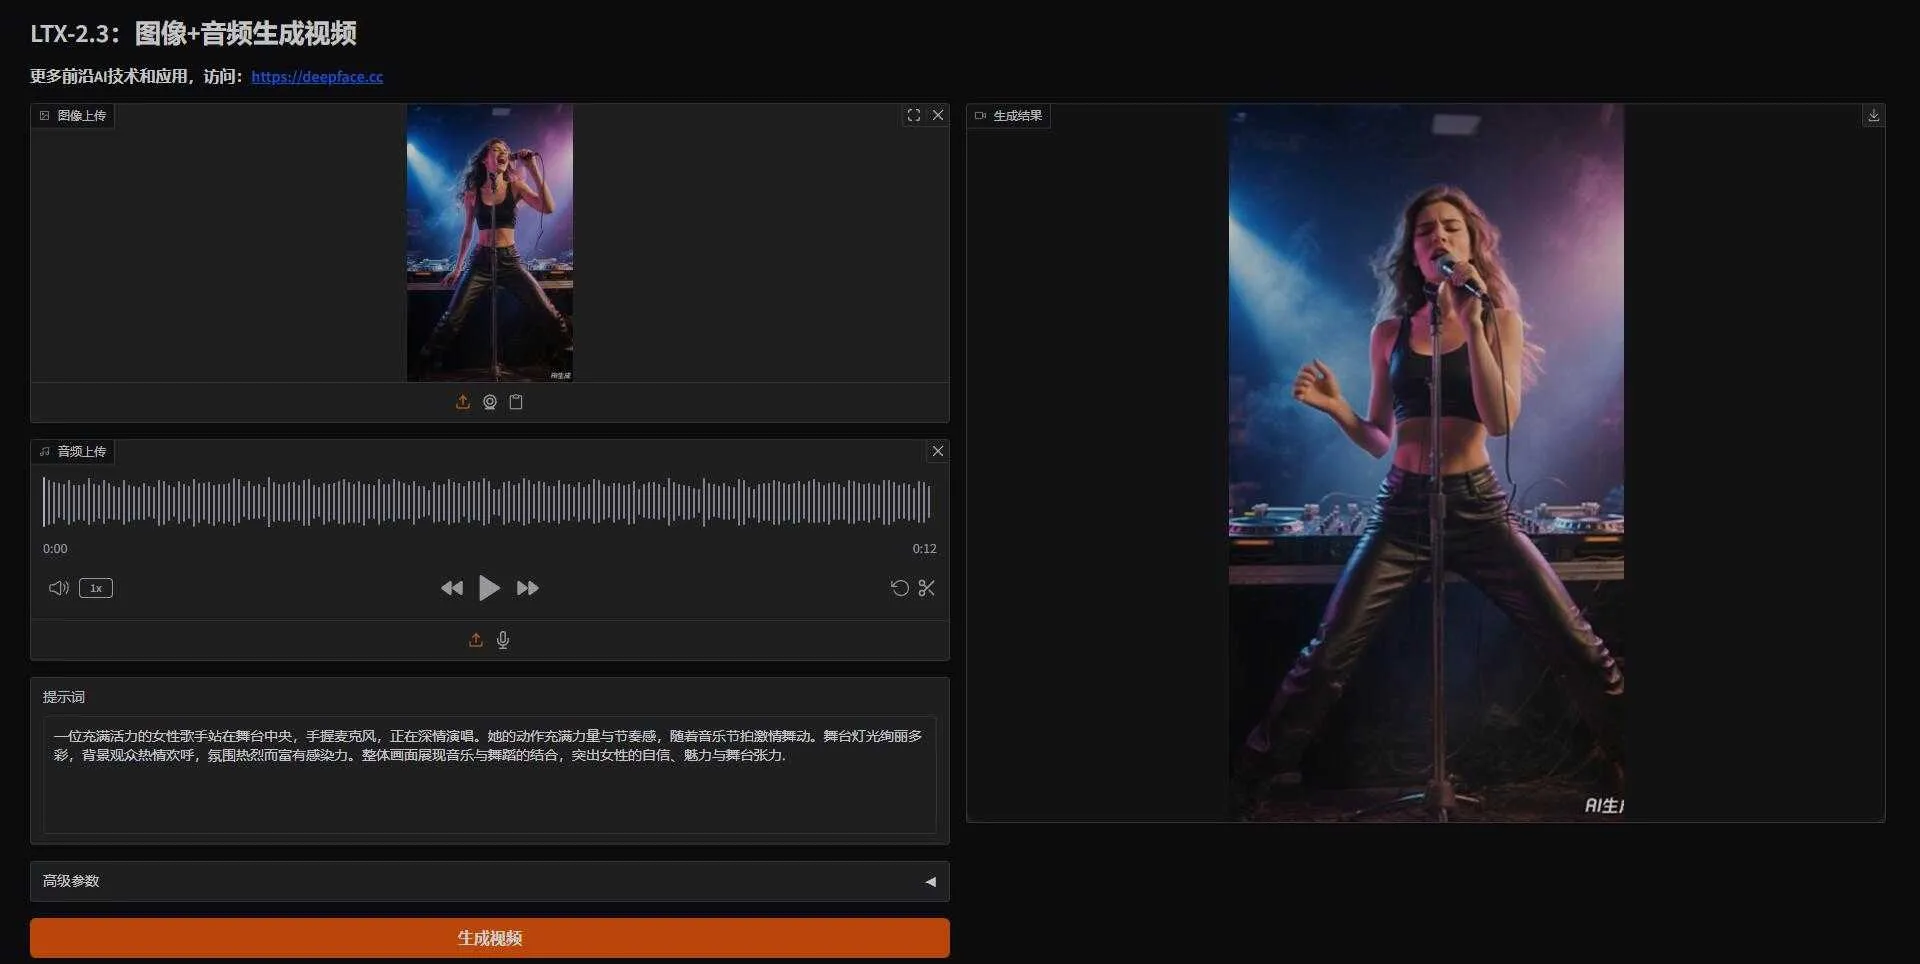1920x964 pixels.
Task: Paste image from clipboard
Action: (x=516, y=401)
